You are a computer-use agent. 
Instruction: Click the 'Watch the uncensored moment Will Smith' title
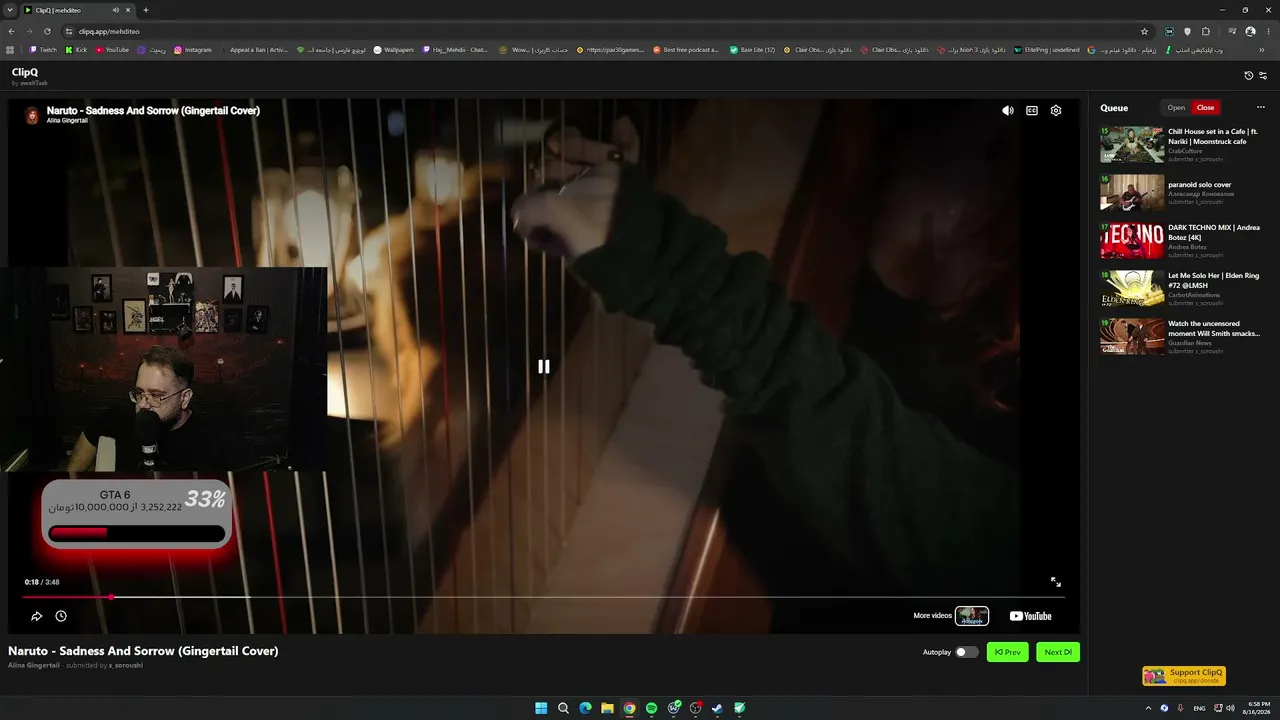1214,328
